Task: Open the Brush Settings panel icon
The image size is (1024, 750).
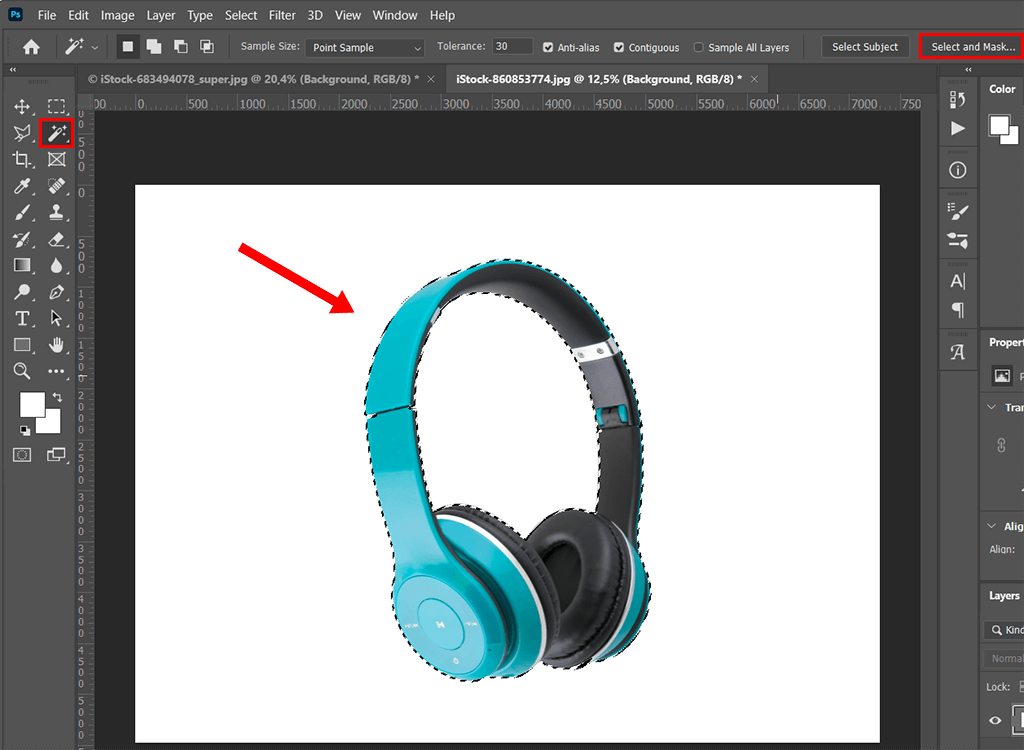Action: [x=957, y=211]
